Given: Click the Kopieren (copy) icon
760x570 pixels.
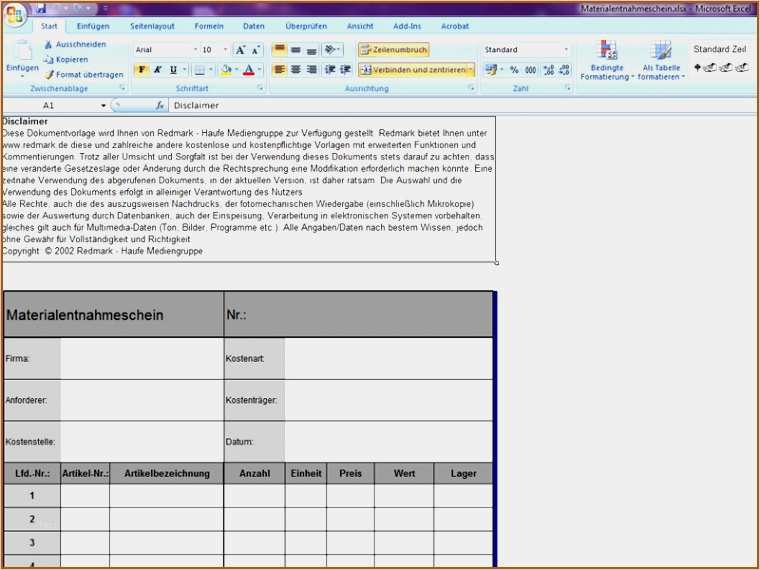Looking at the screenshot, I should tap(48, 59).
